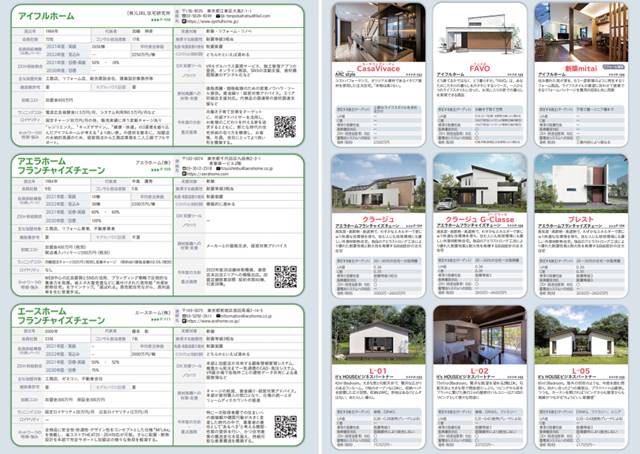This screenshot has width=640, height=454.
Task: Click the アエラホーム フランチャイズチェーン heading
Action: click(61, 165)
